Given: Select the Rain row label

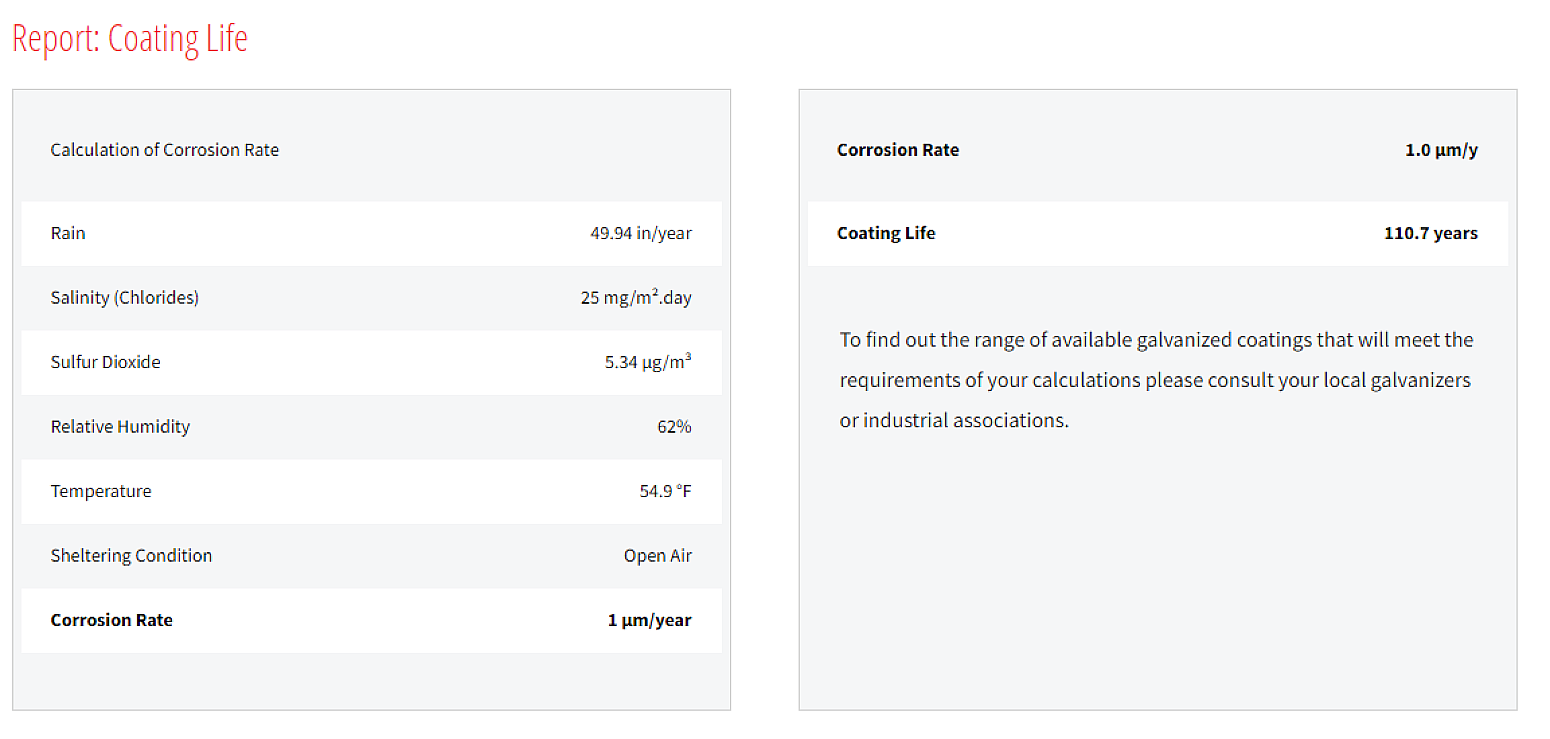Looking at the screenshot, I should (68, 233).
